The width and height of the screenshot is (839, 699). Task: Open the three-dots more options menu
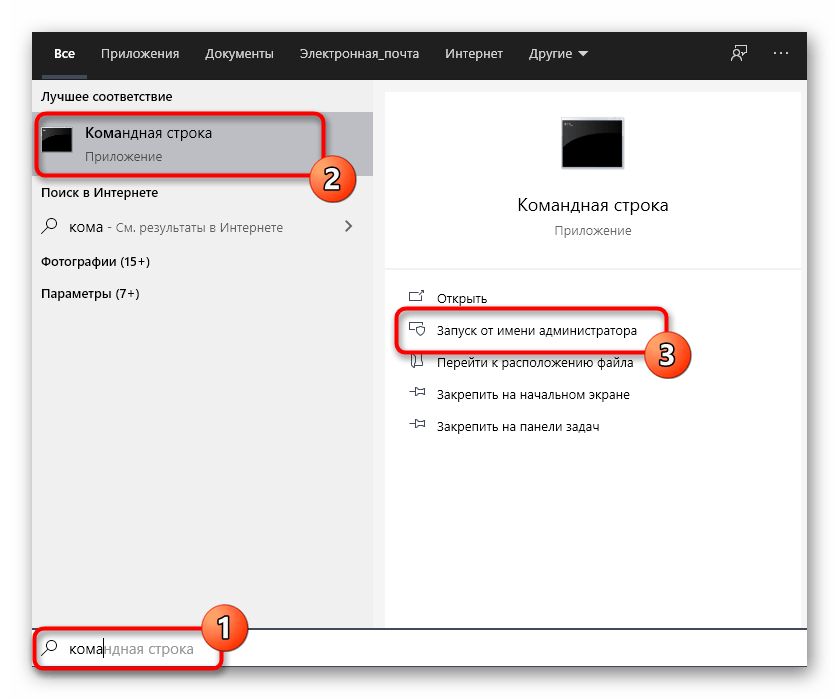pyautogui.click(x=783, y=53)
